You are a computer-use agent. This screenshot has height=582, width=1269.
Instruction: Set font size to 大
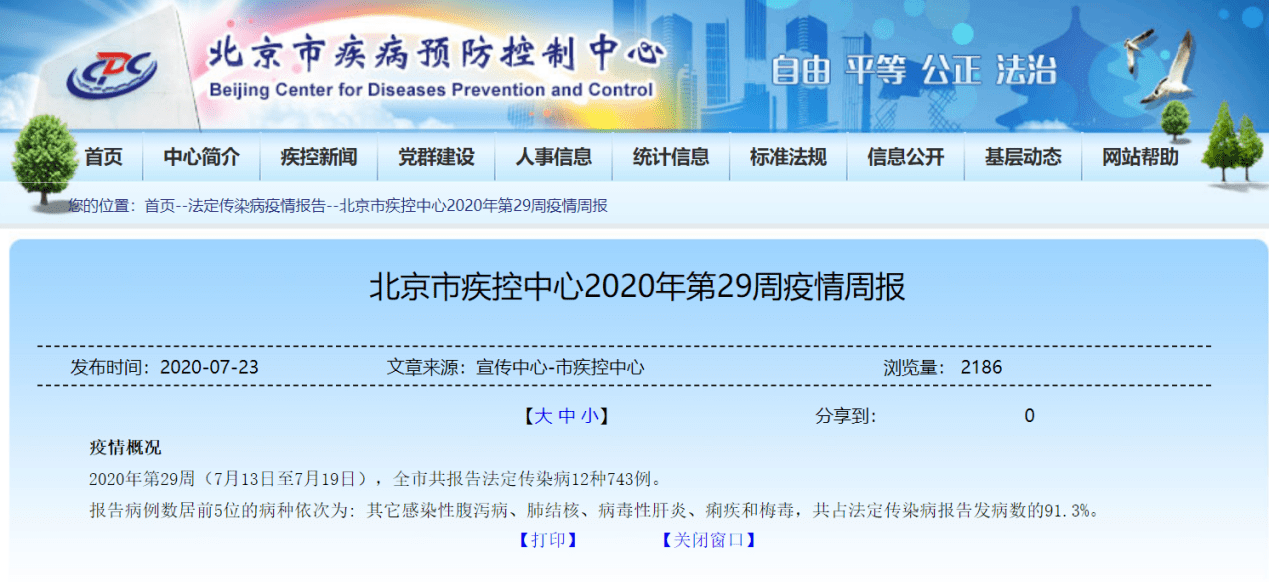coord(542,416)
